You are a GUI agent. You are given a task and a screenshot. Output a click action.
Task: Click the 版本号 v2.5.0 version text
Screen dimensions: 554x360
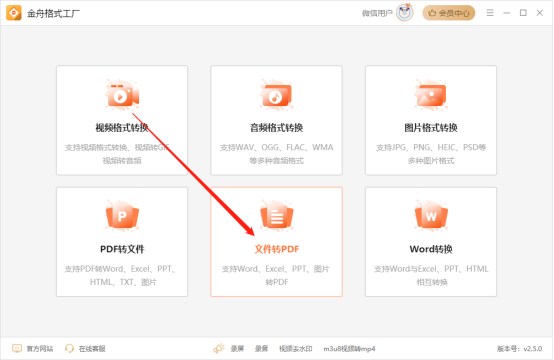click(x=519, y=349)
